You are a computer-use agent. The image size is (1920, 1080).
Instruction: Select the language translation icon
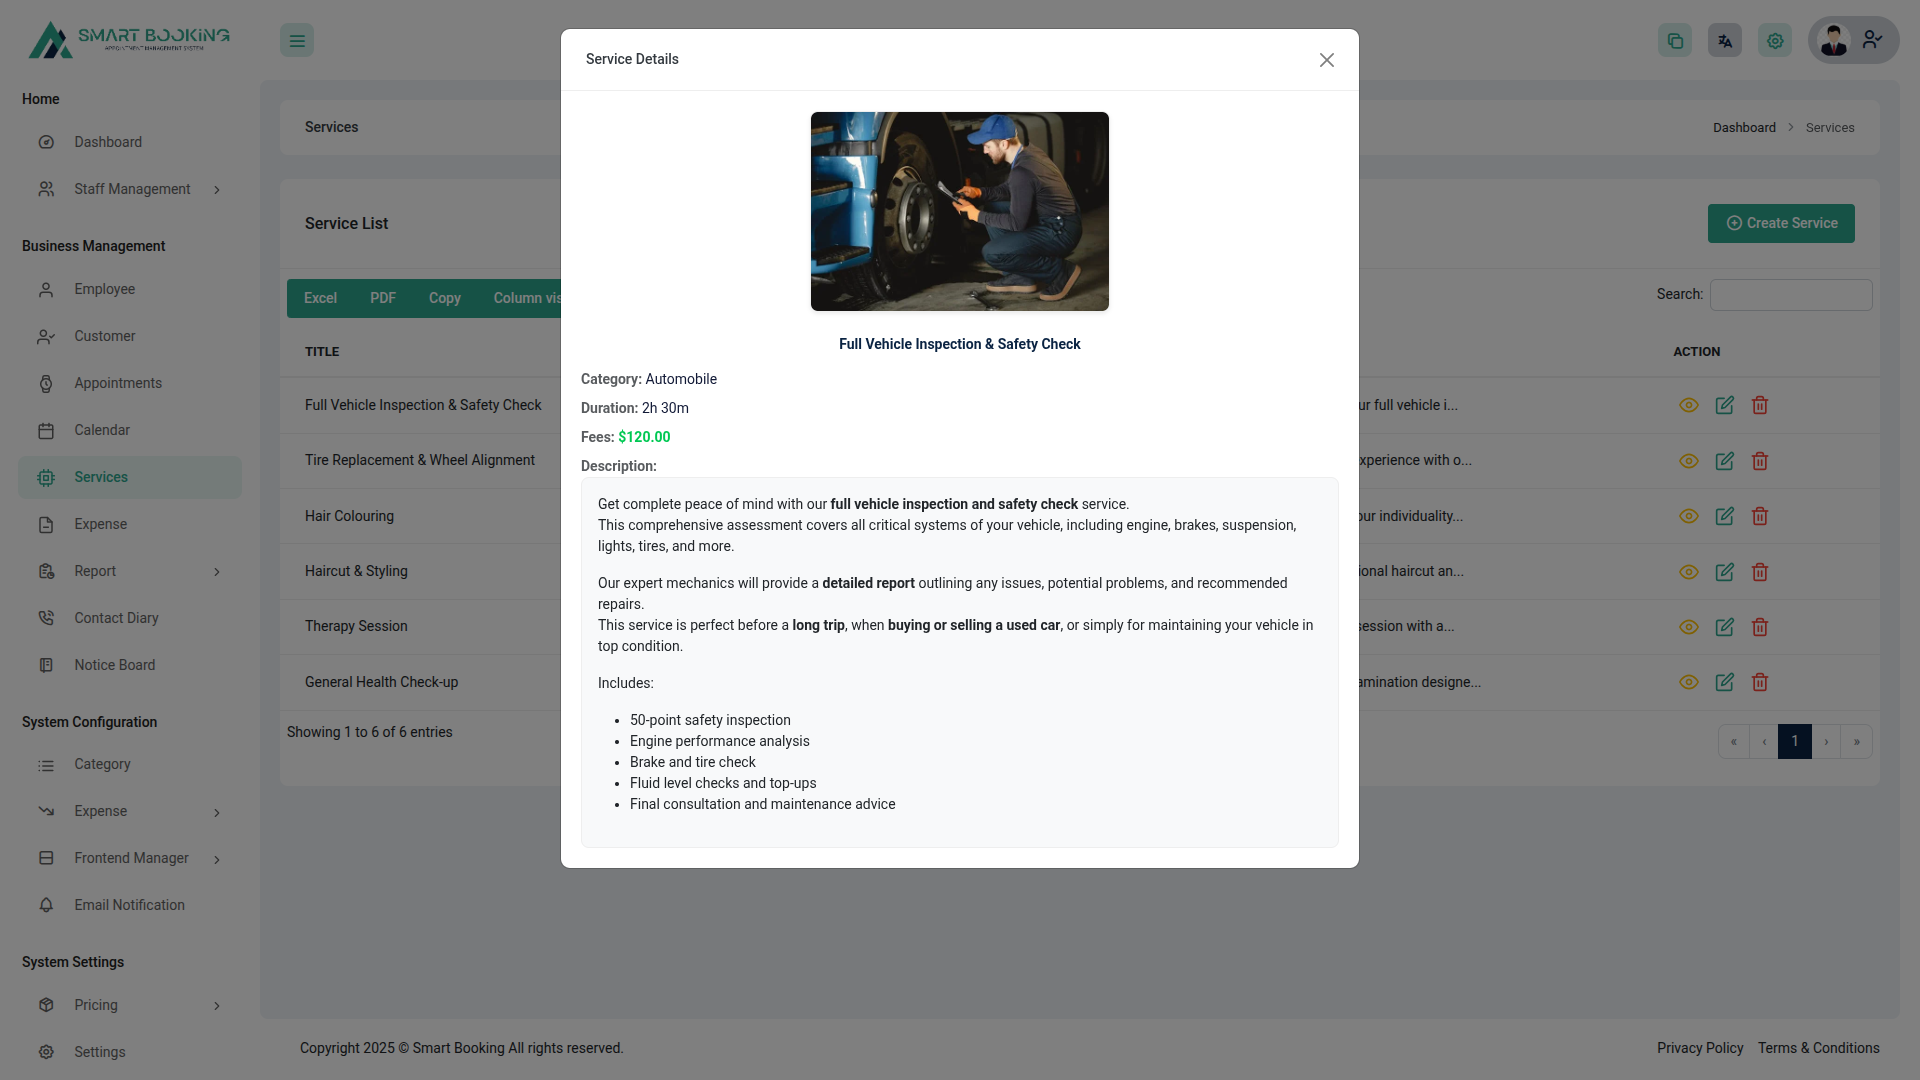click(1724, 40)
